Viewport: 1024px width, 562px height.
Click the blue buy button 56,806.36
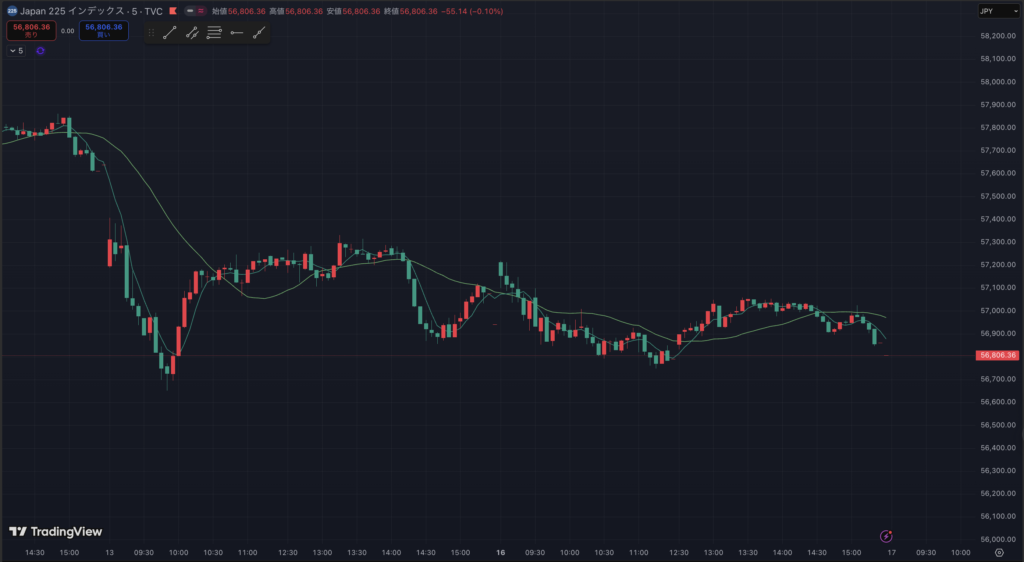[x=104, y=31]
